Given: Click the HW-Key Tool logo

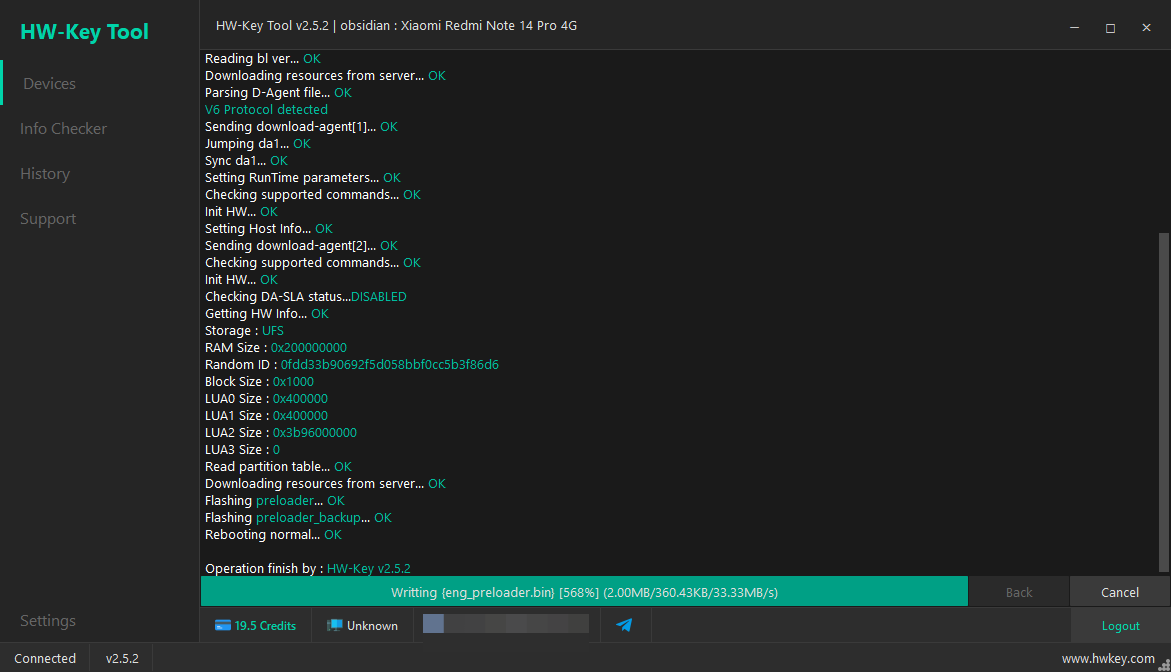Looking at the screenshot, I should [x=84, y=32].
